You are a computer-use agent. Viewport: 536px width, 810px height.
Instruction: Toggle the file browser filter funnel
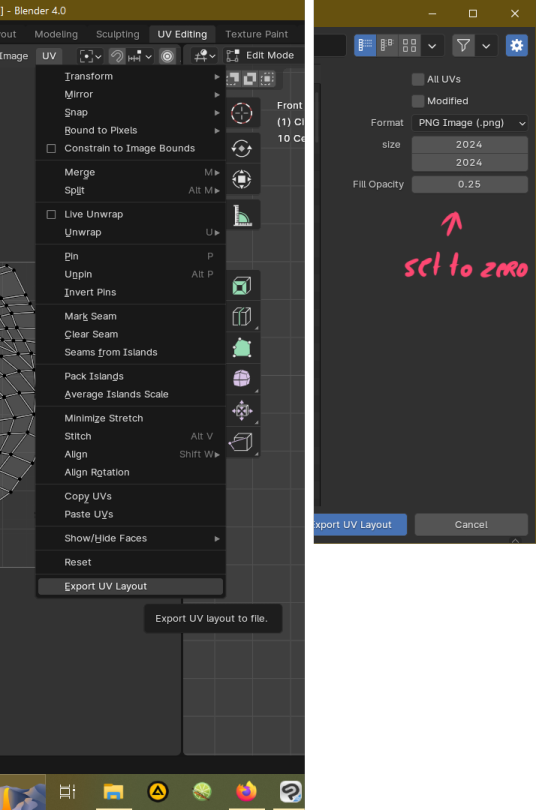click(x=463, y=45)
